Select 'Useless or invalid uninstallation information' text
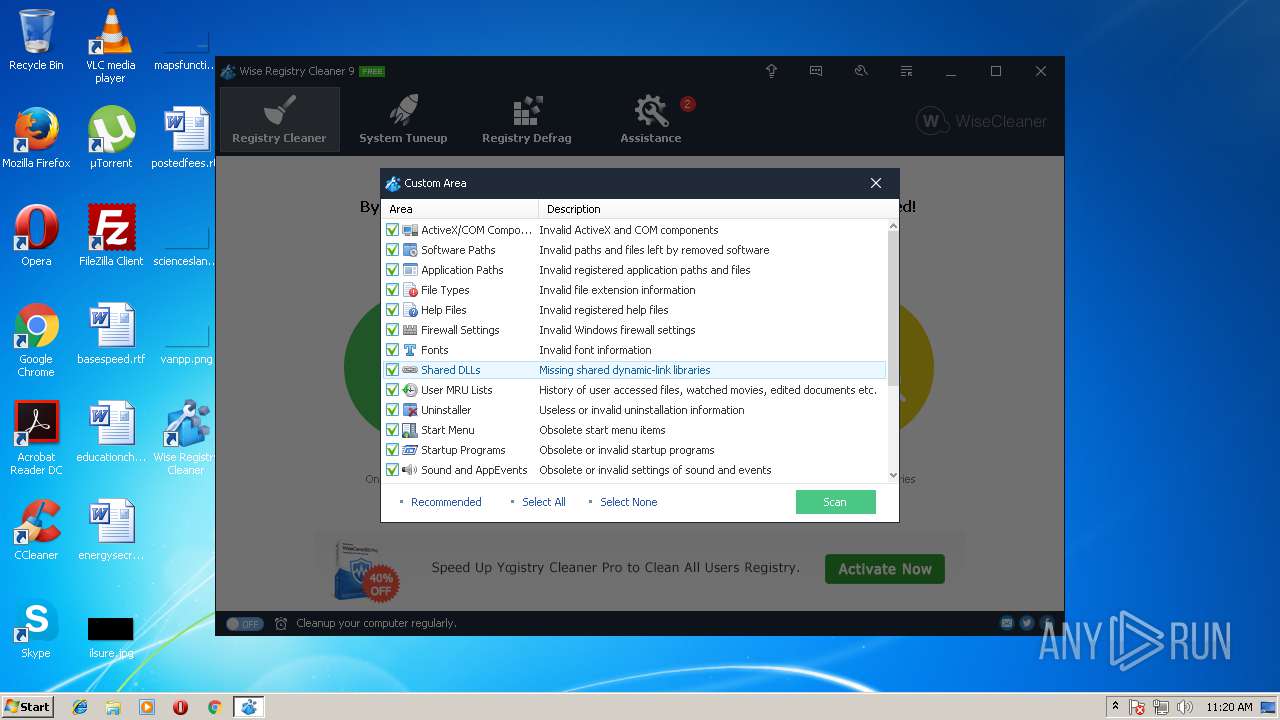The image size is (1280, 720). click(x=642, y=410)
